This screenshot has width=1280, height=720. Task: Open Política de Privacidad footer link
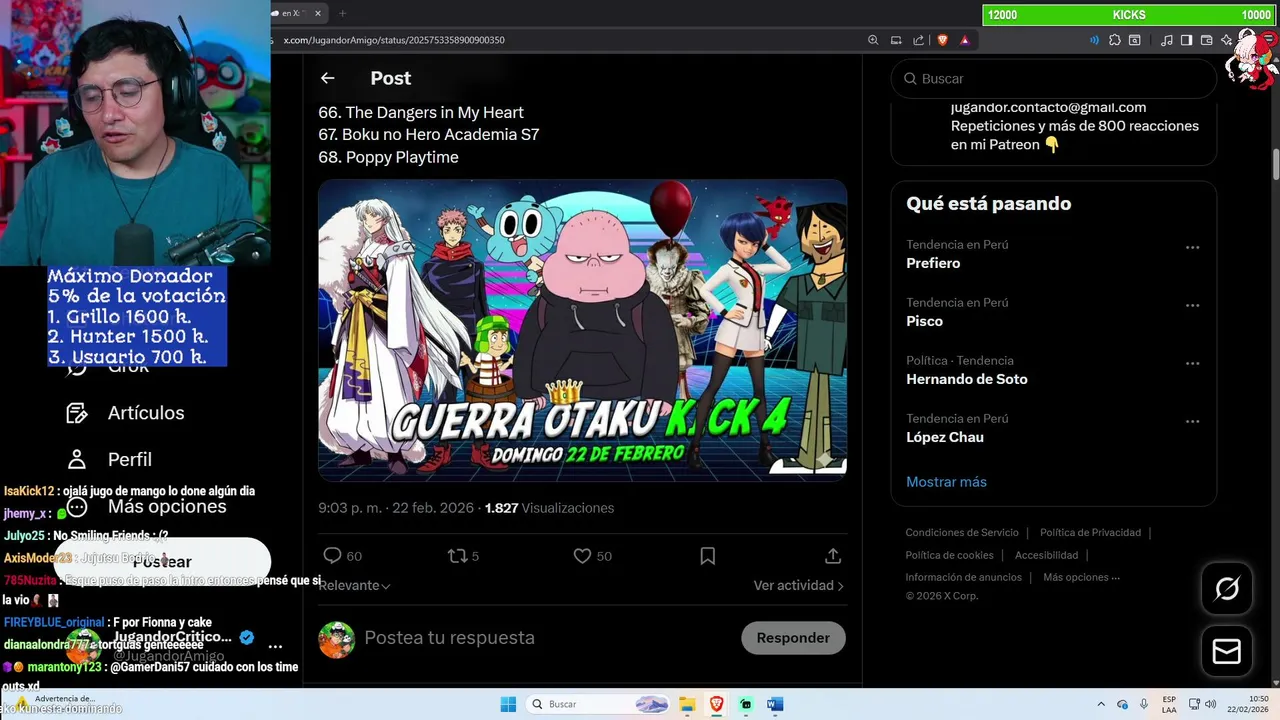[1090, 533]
